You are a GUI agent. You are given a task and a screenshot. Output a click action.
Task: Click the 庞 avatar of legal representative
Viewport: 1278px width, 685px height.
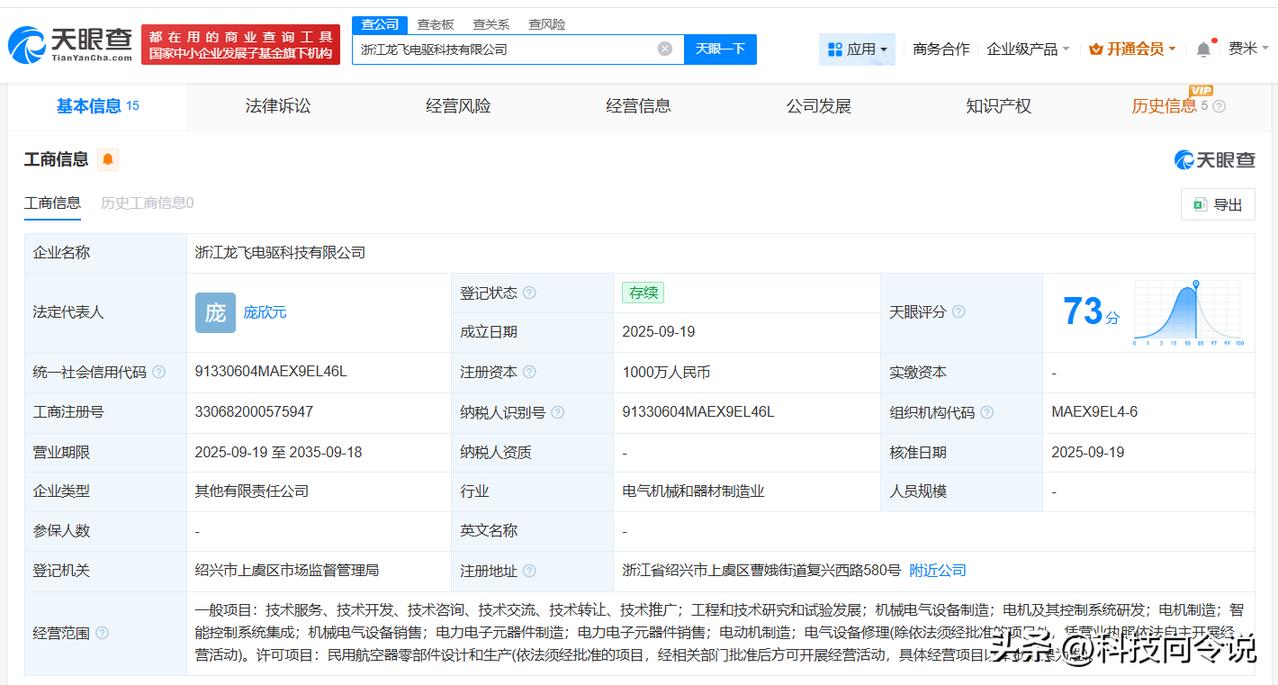[215, 312]
